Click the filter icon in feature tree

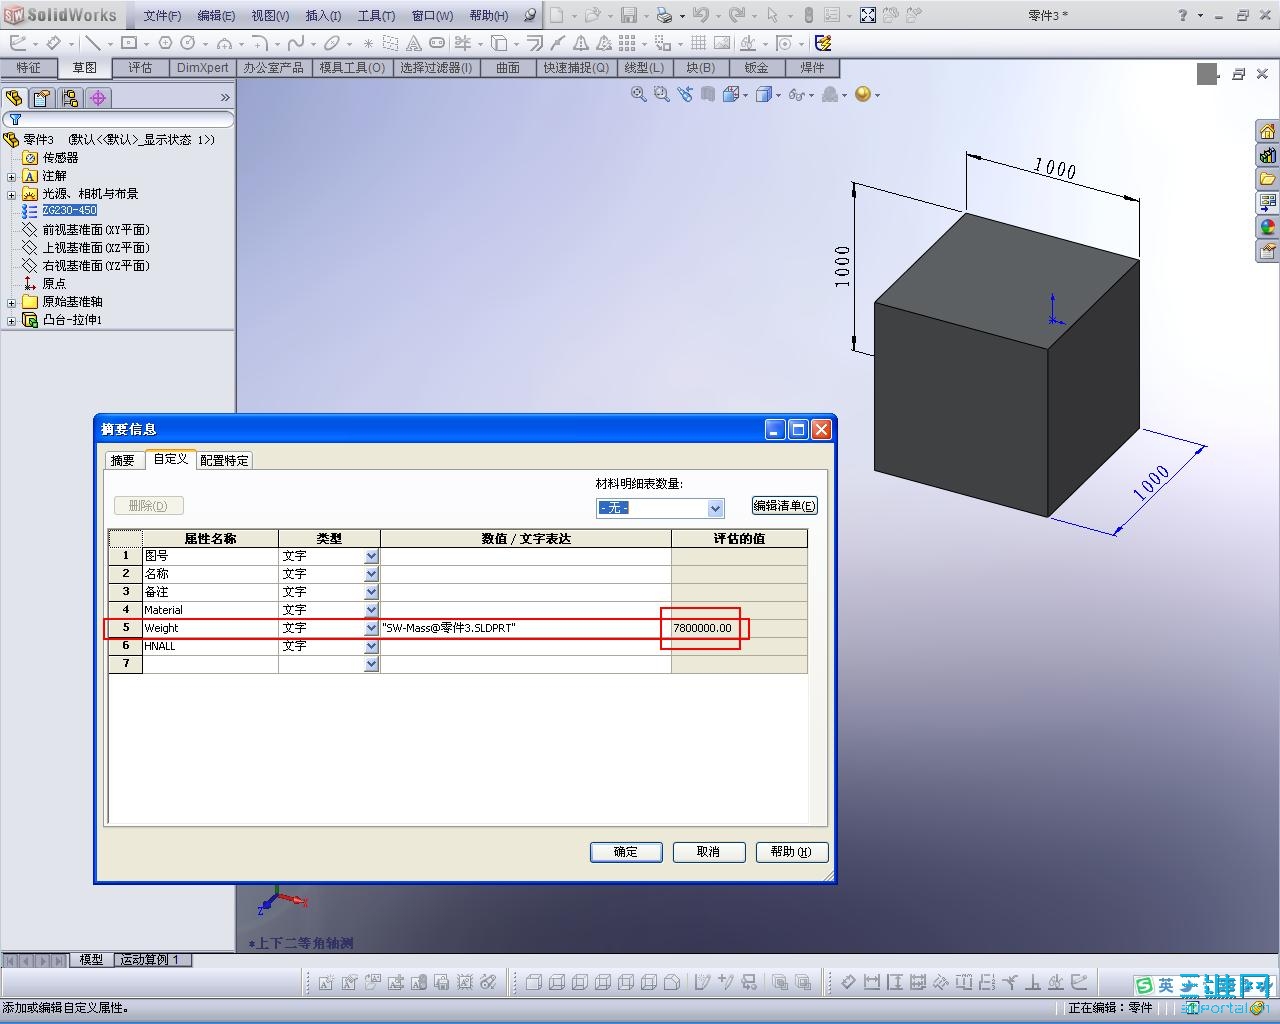tap(15, 119)
